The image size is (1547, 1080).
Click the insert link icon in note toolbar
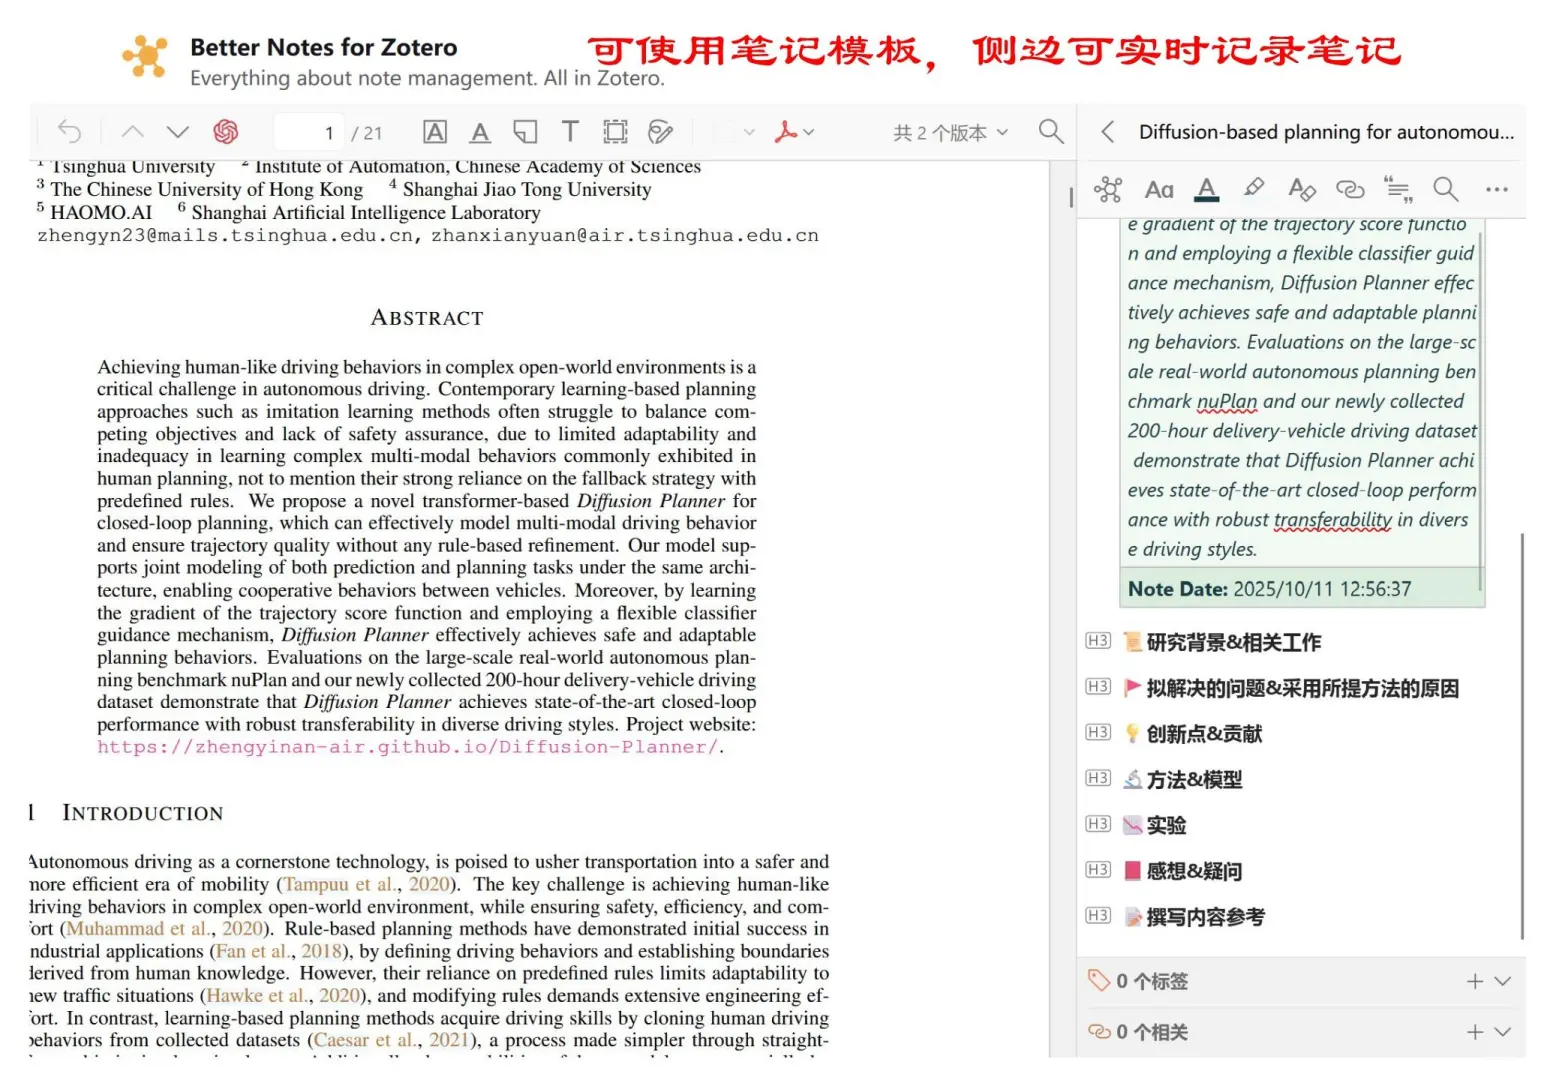(1350, 189)
